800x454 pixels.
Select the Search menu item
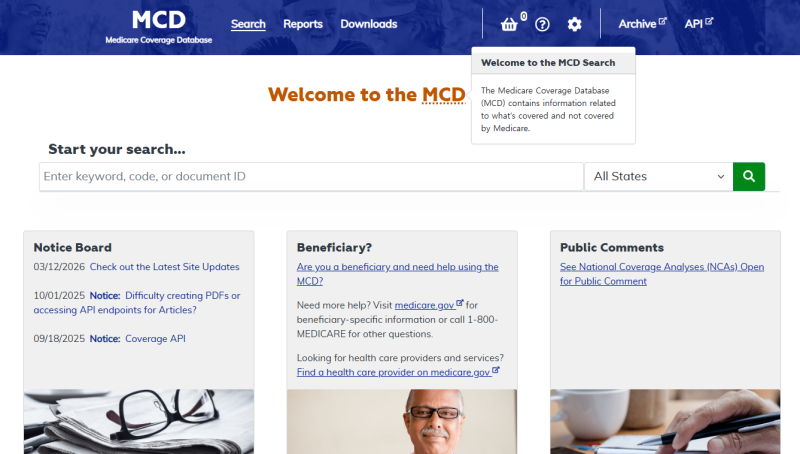point(248,24)
